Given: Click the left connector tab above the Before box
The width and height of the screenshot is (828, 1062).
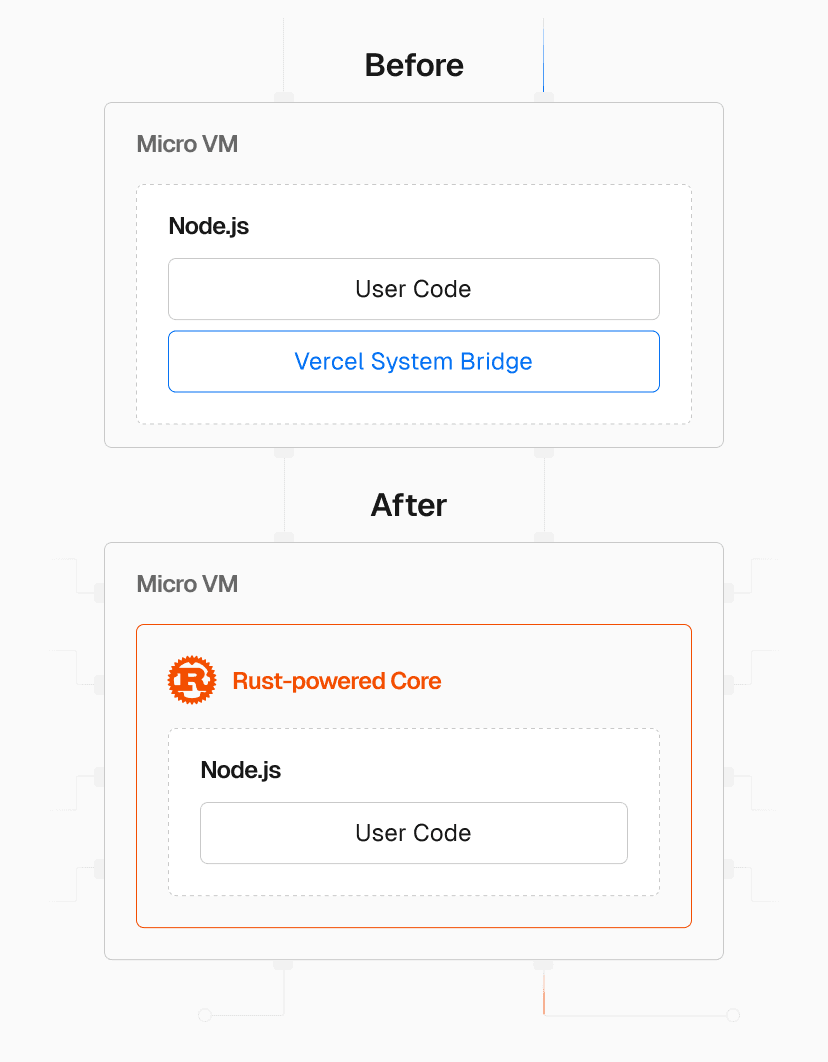Looking at the screenshot, I should pos(284,97).
